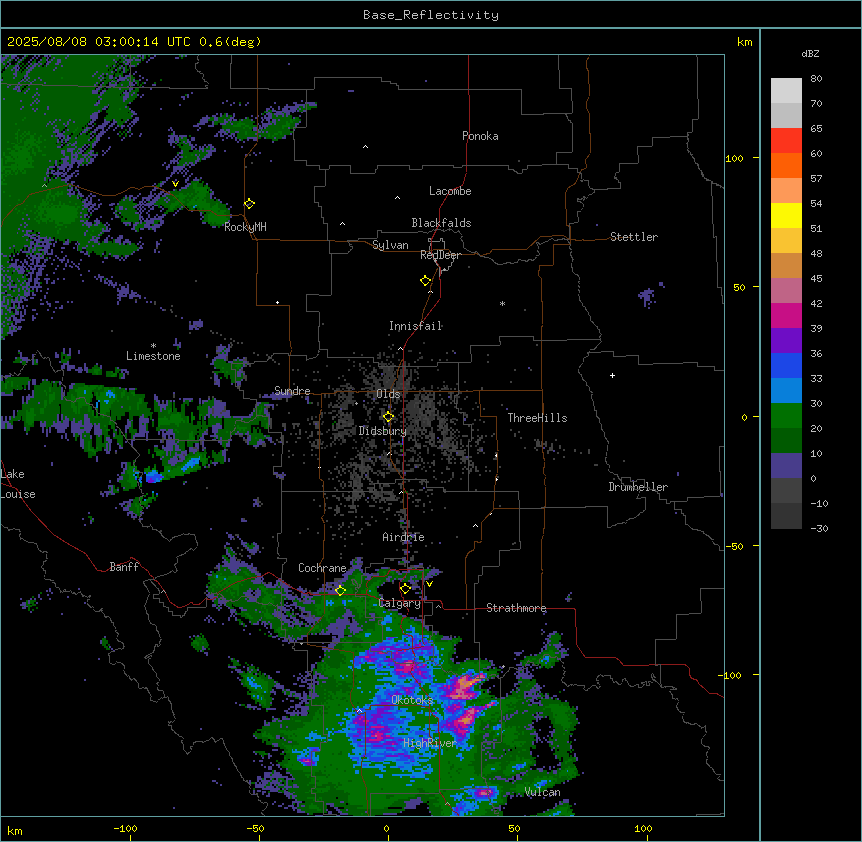Click the yellow diamond marker below Cochrane
Image resolution: width=862 pixels, height=842 pixels.
[x=340, y=590]
